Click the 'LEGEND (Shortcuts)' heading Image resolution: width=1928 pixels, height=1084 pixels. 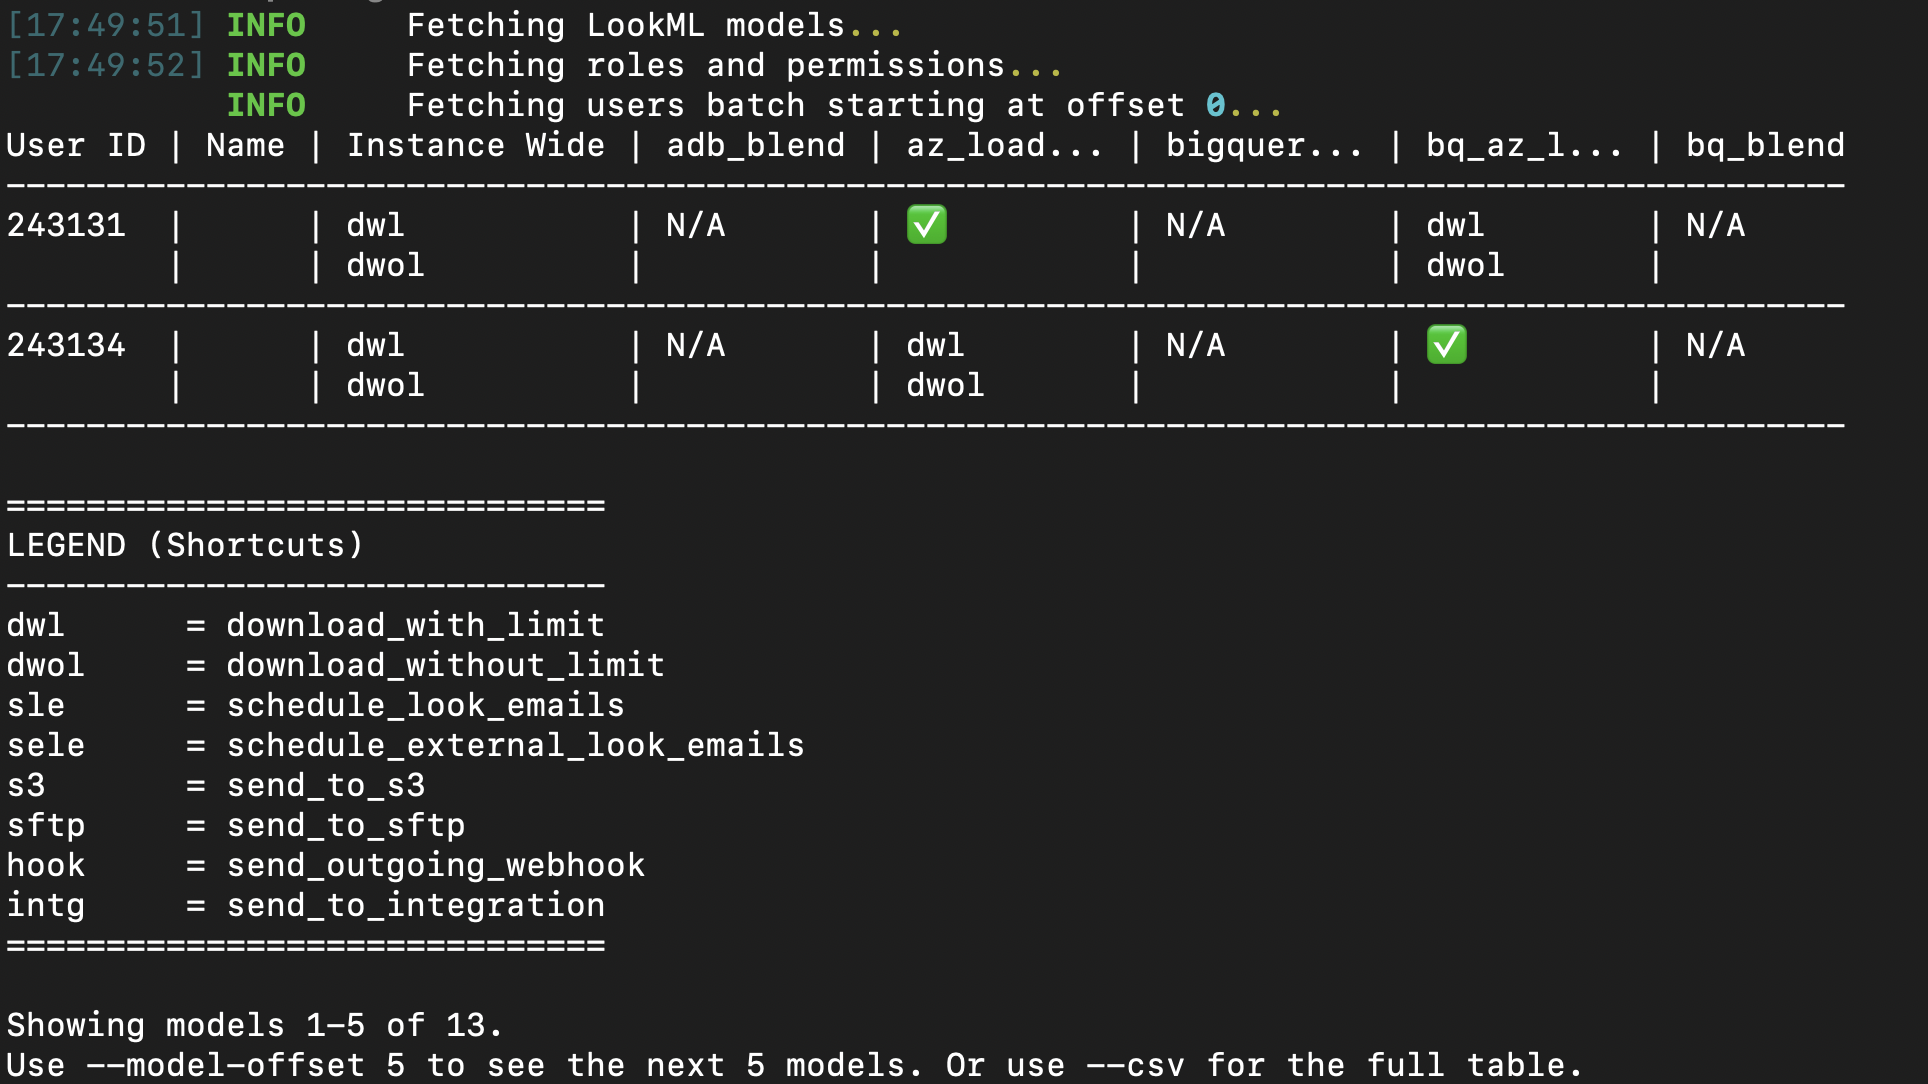pos(185,545)
